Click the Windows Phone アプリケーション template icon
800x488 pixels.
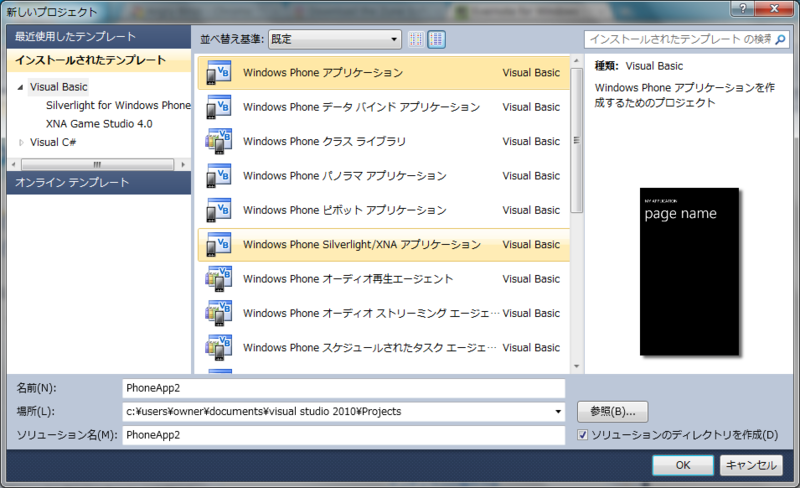click(218, 72)
